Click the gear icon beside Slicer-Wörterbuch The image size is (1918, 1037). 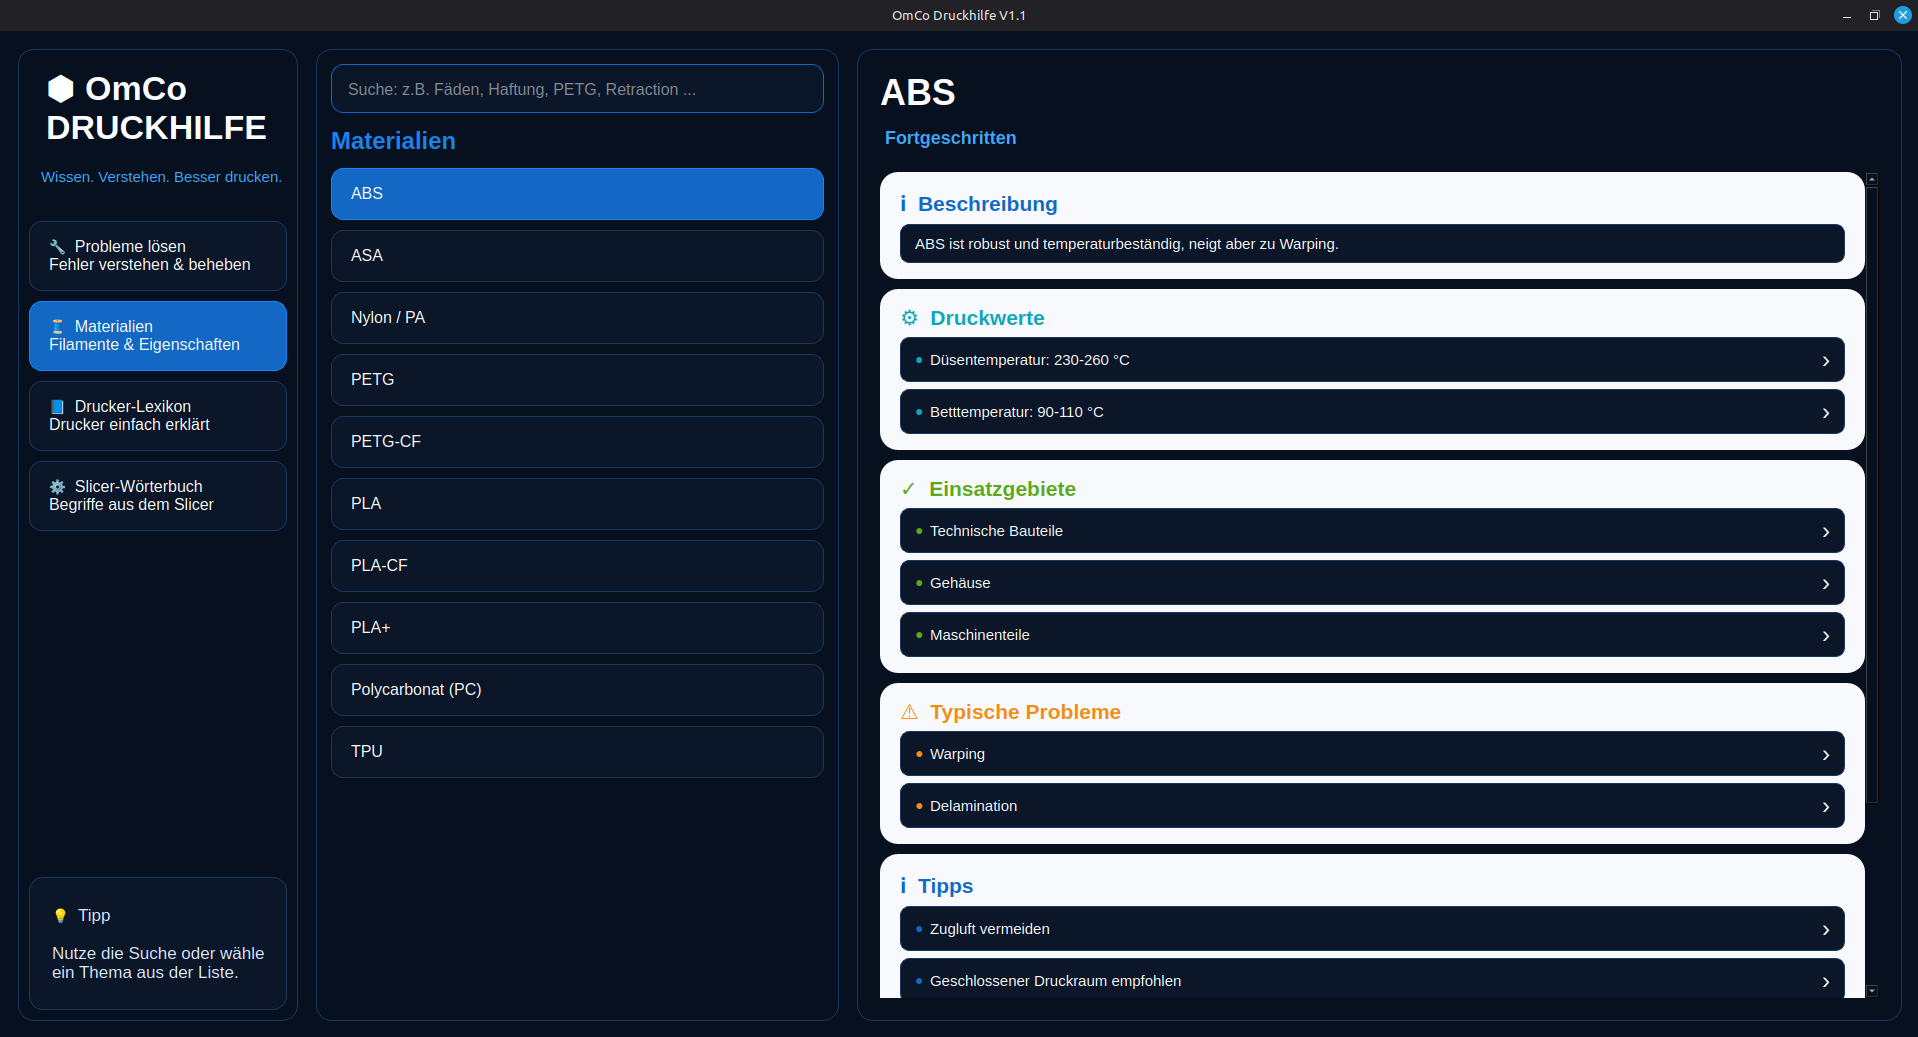pyautogui.click(x=58, y=487)
